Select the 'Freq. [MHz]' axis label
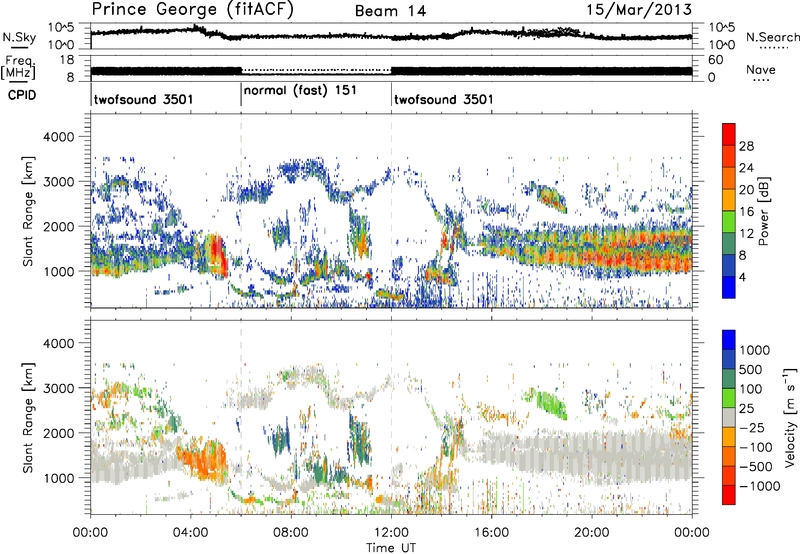 [x=18, y=68]
